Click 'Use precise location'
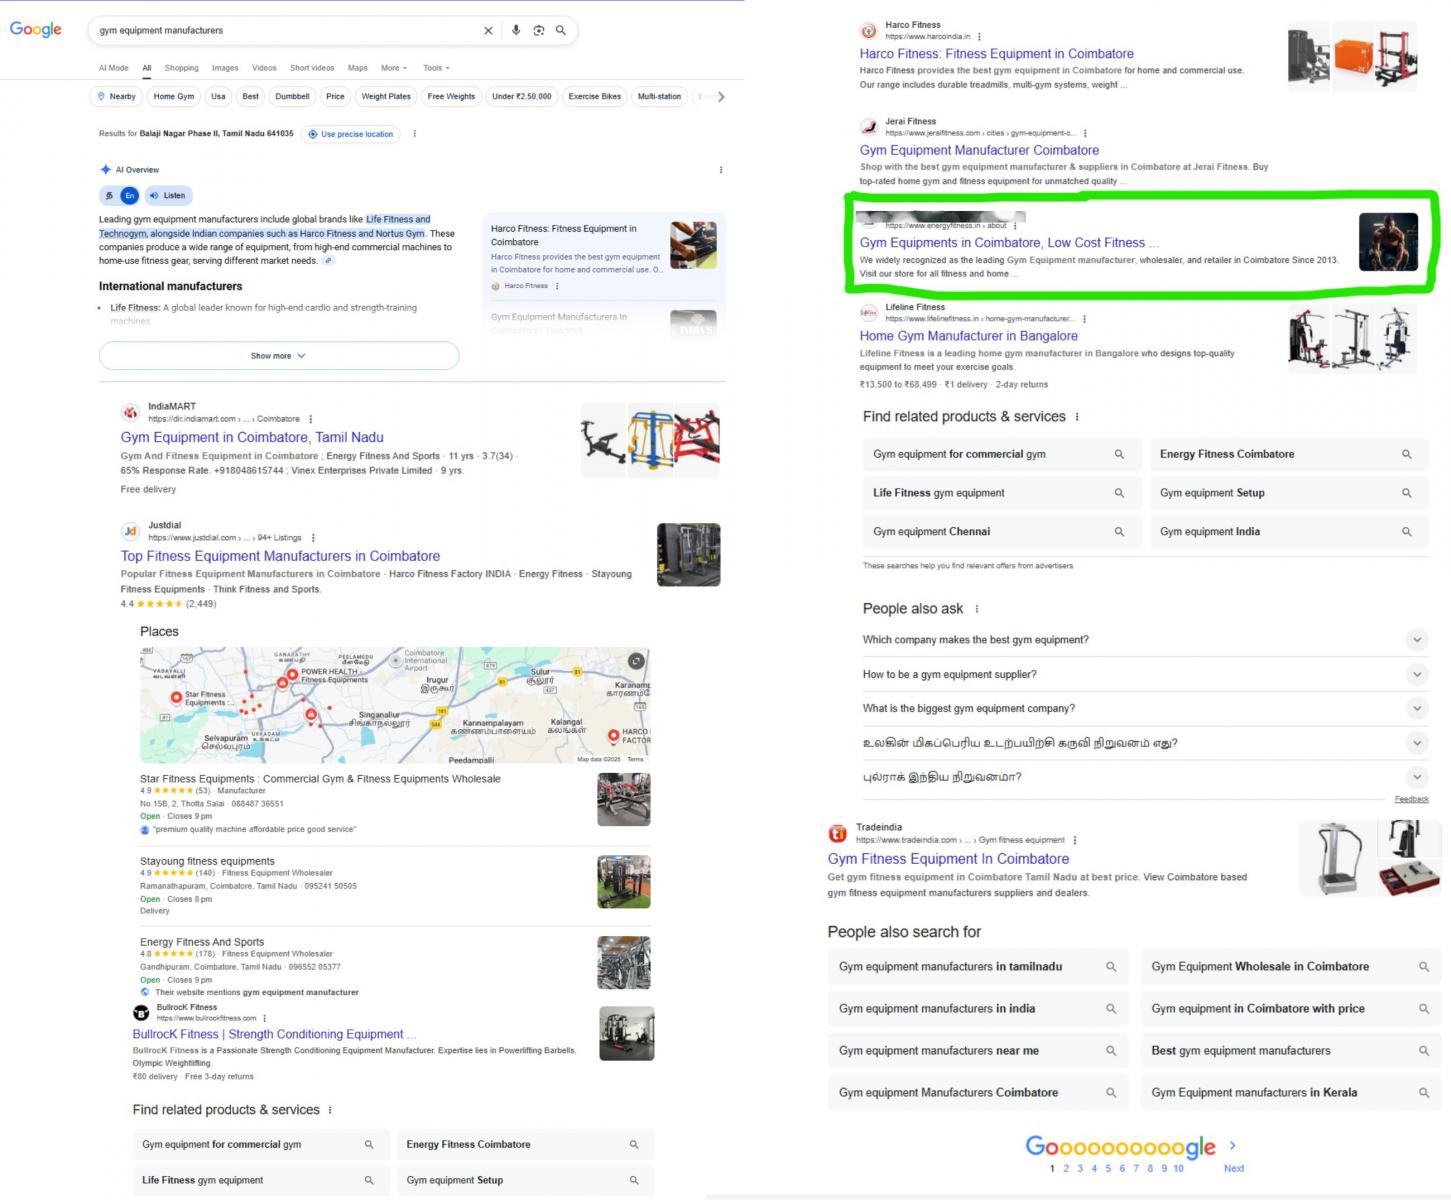 (x=350, y=133)
